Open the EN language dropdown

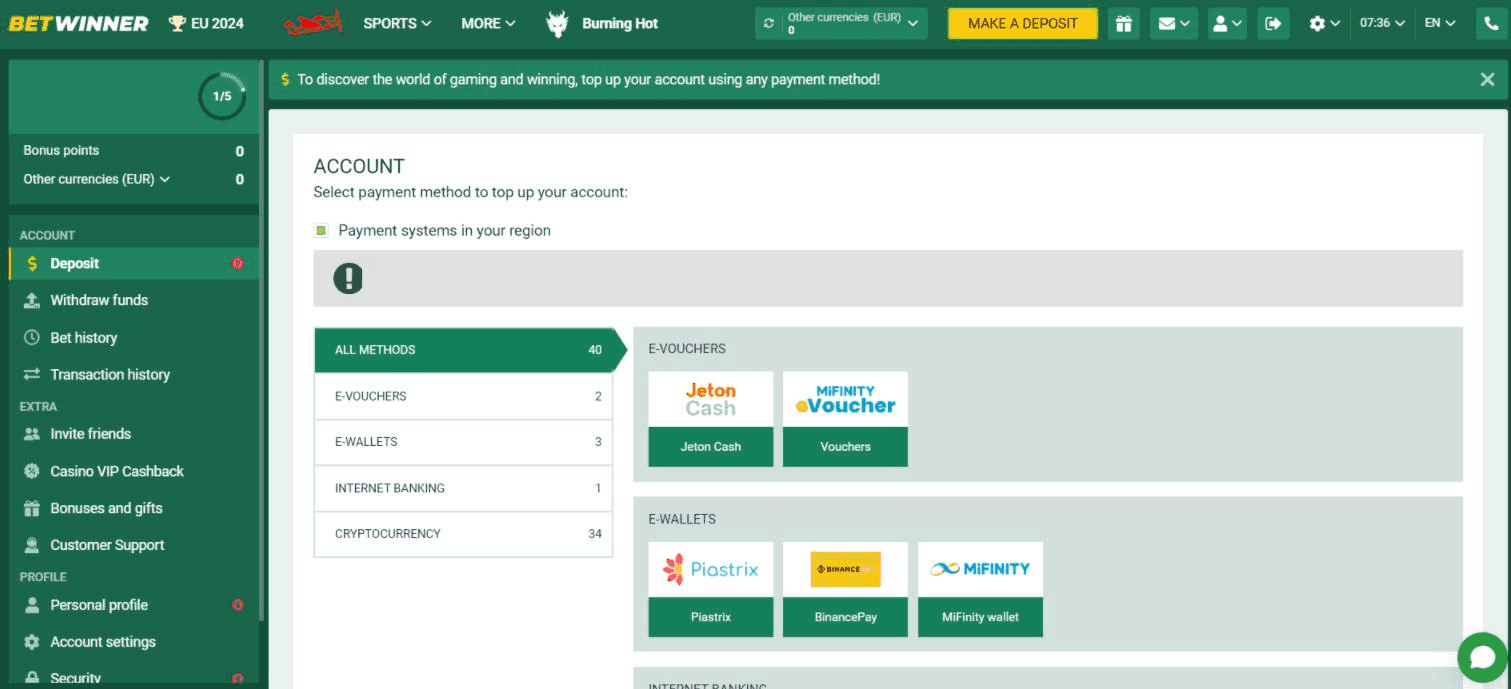1440,23
